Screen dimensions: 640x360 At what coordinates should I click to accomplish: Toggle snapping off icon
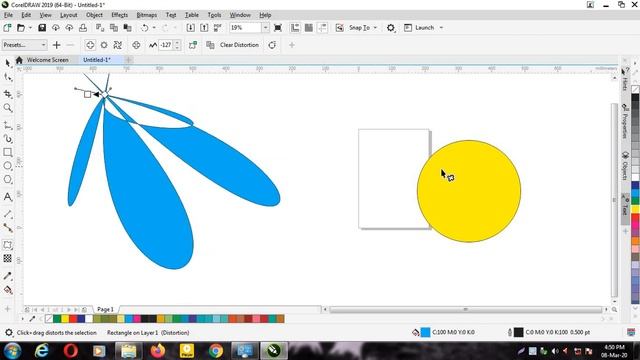point(339,28)
